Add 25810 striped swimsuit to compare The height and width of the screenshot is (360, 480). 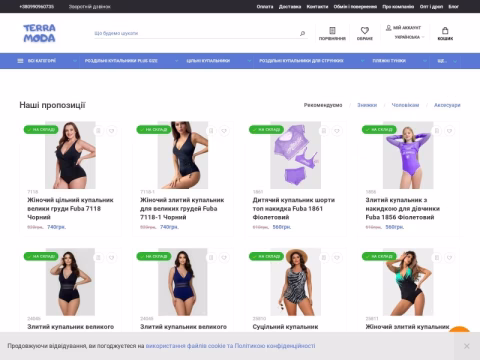324,257
